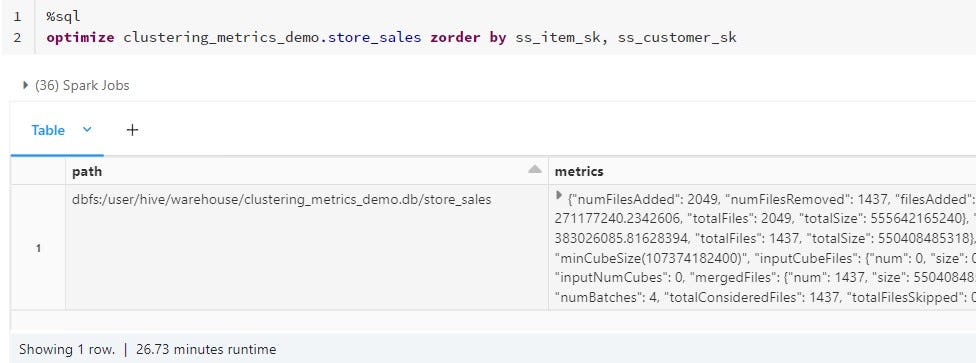Add a new visualization with plus icon

point(132,130)
